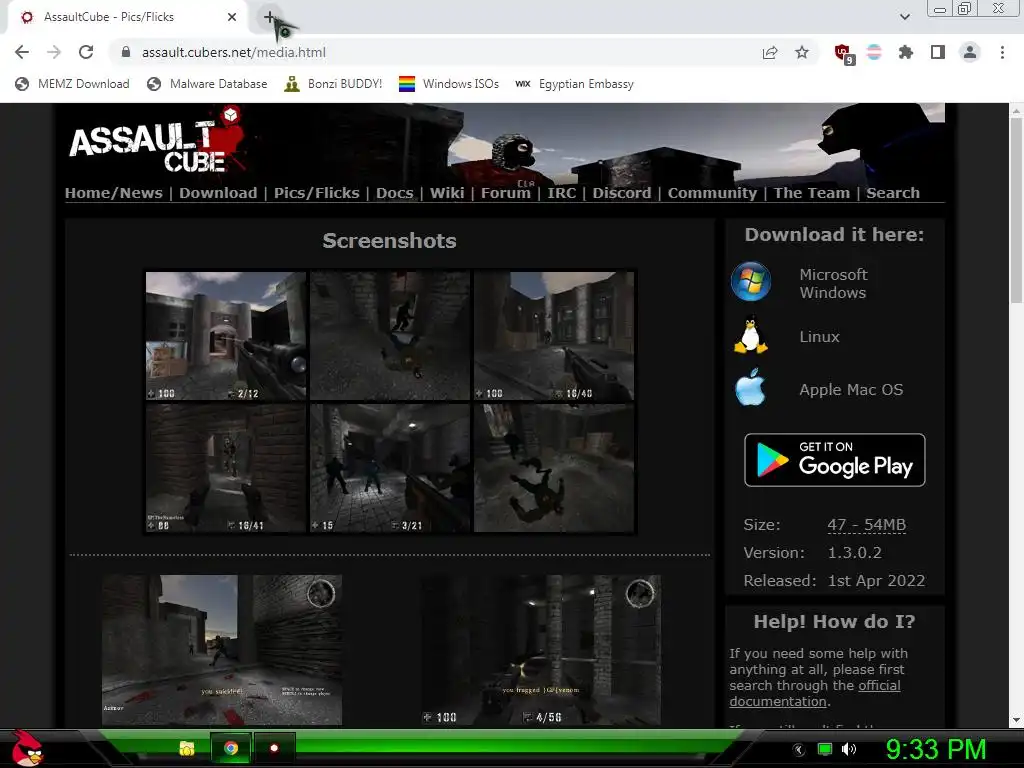Open the Forum navigation link

coord(505,193)
